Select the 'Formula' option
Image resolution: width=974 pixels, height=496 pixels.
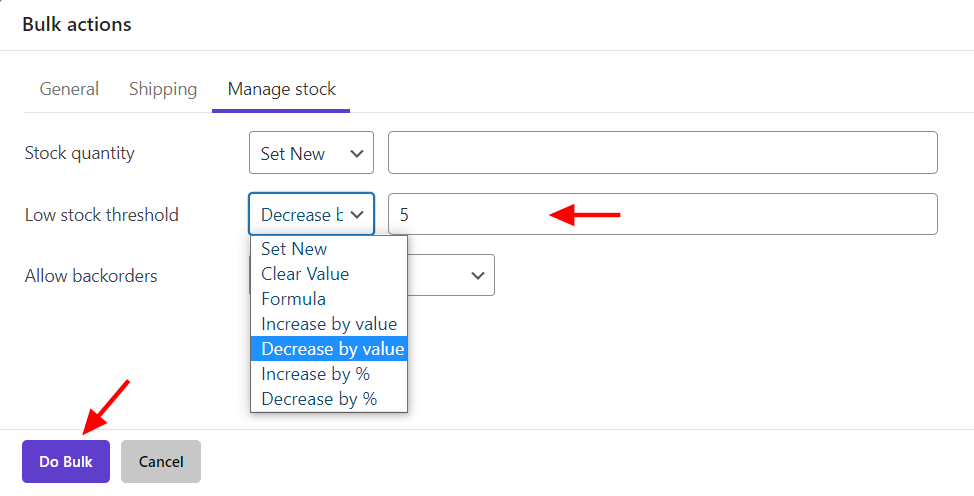(293, 299)
